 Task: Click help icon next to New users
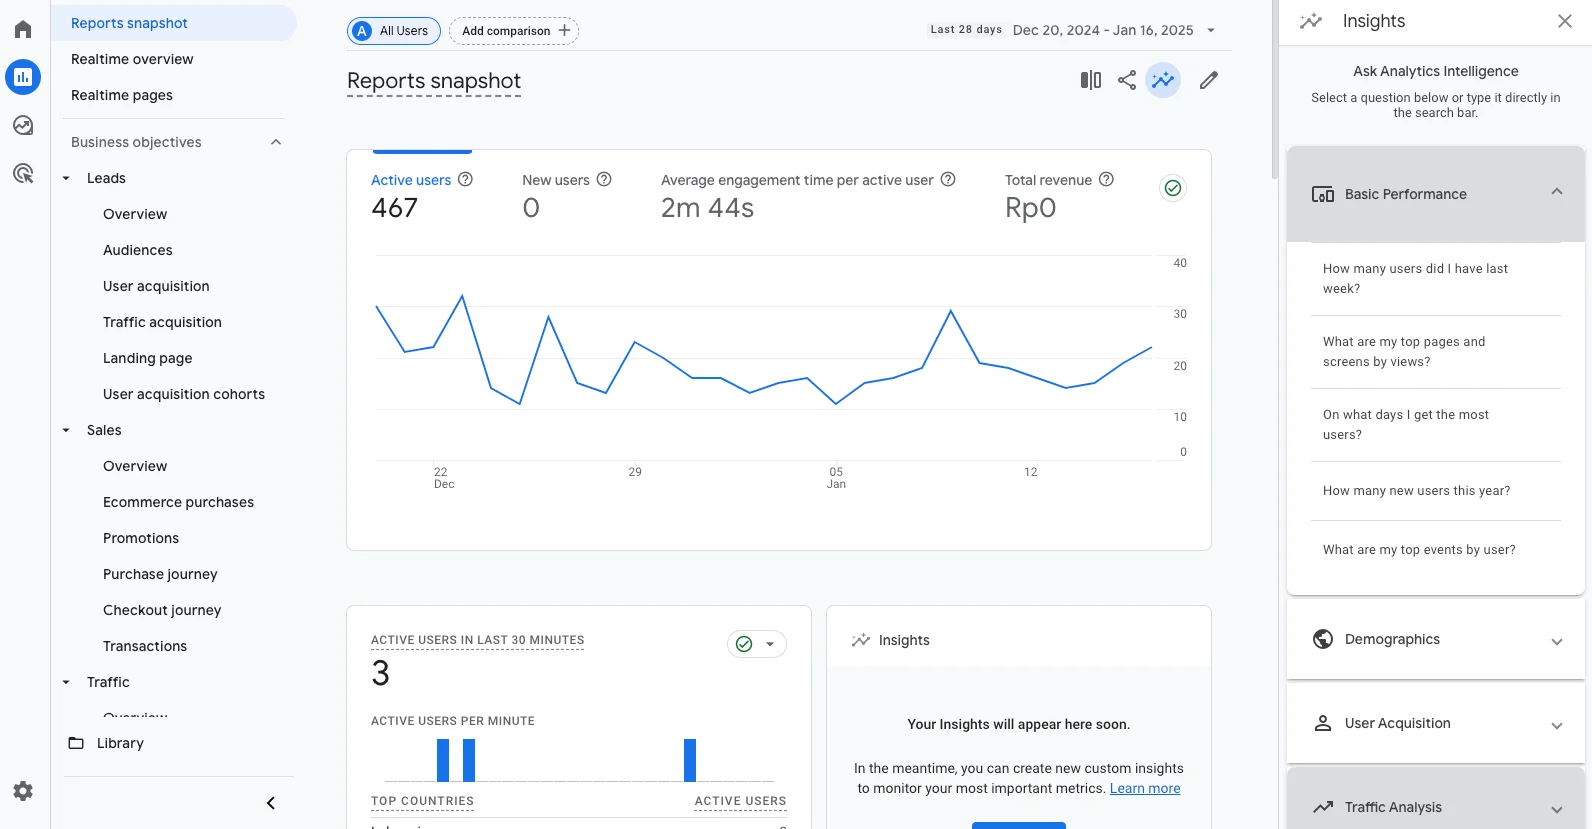tap(604, 179)
